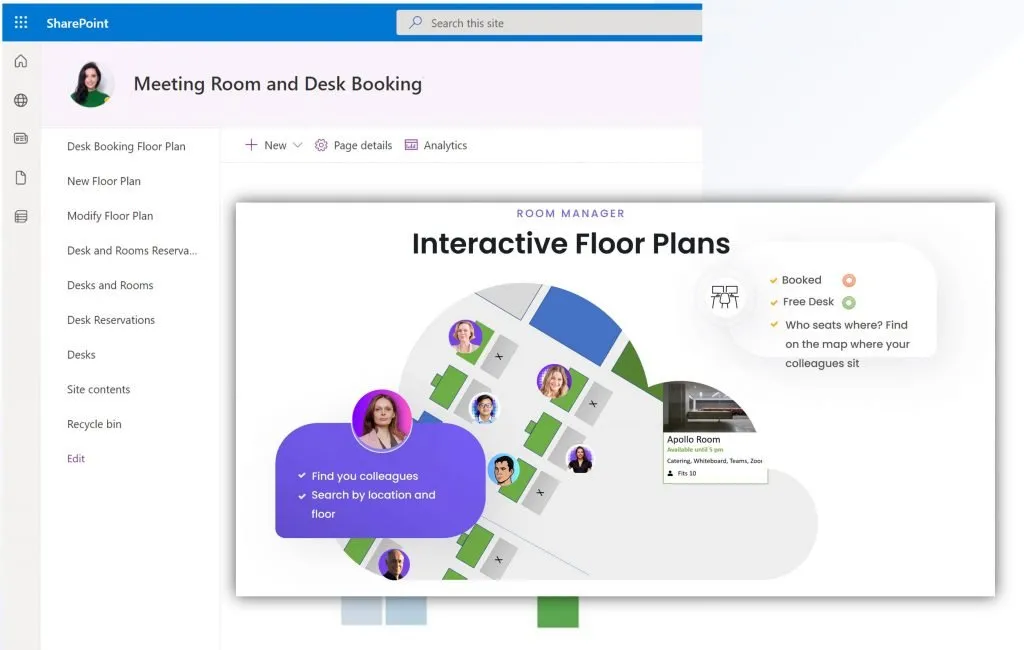Open the news feed rail icon
Screen dimensions: 1024x650
tap(21, 138)
